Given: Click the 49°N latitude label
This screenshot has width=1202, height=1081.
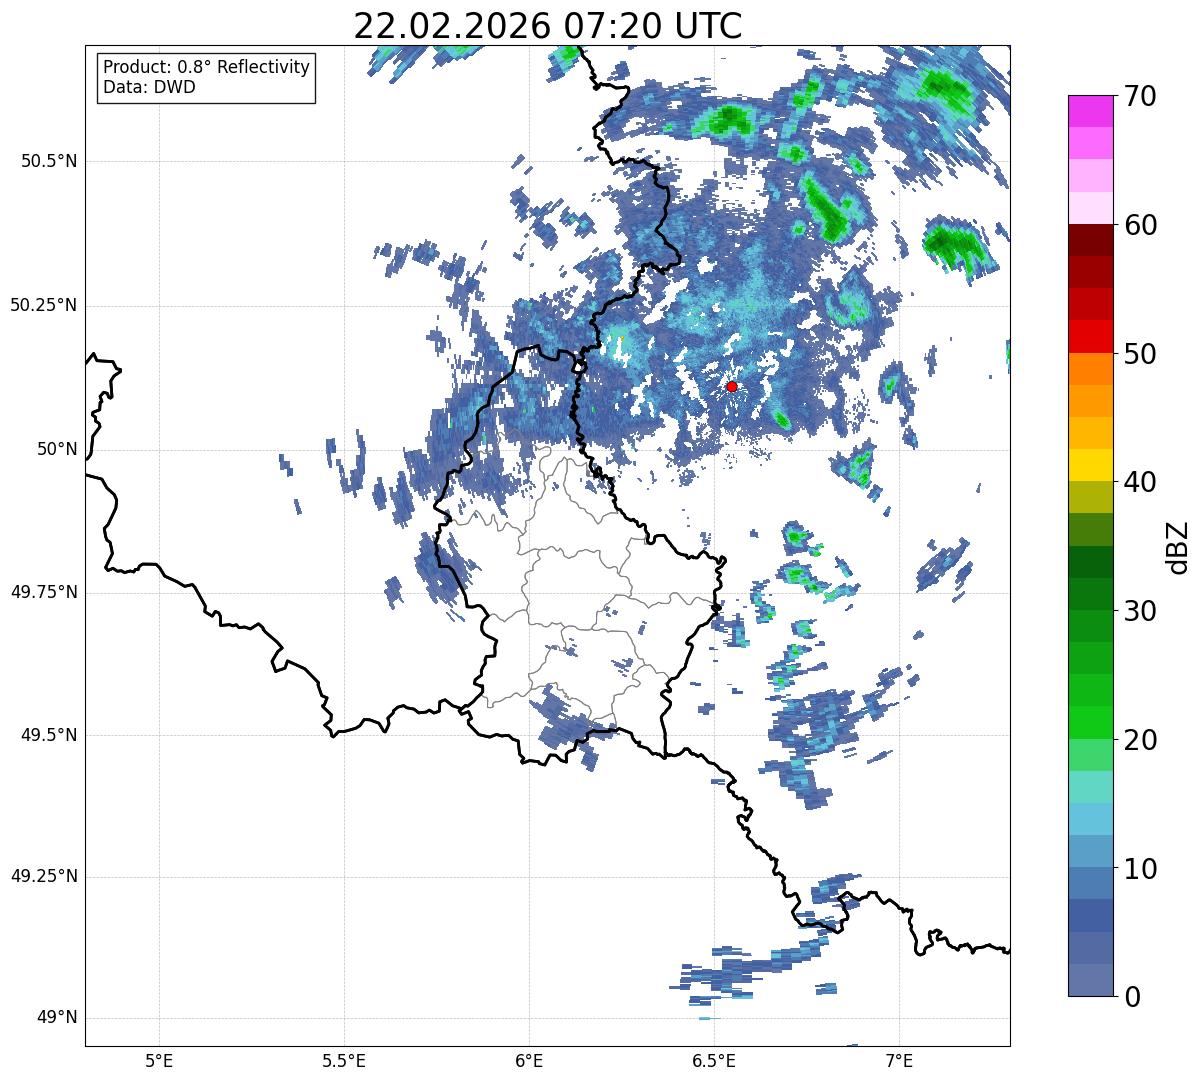Looking at the screenshot, I should tap(58, 1018).
